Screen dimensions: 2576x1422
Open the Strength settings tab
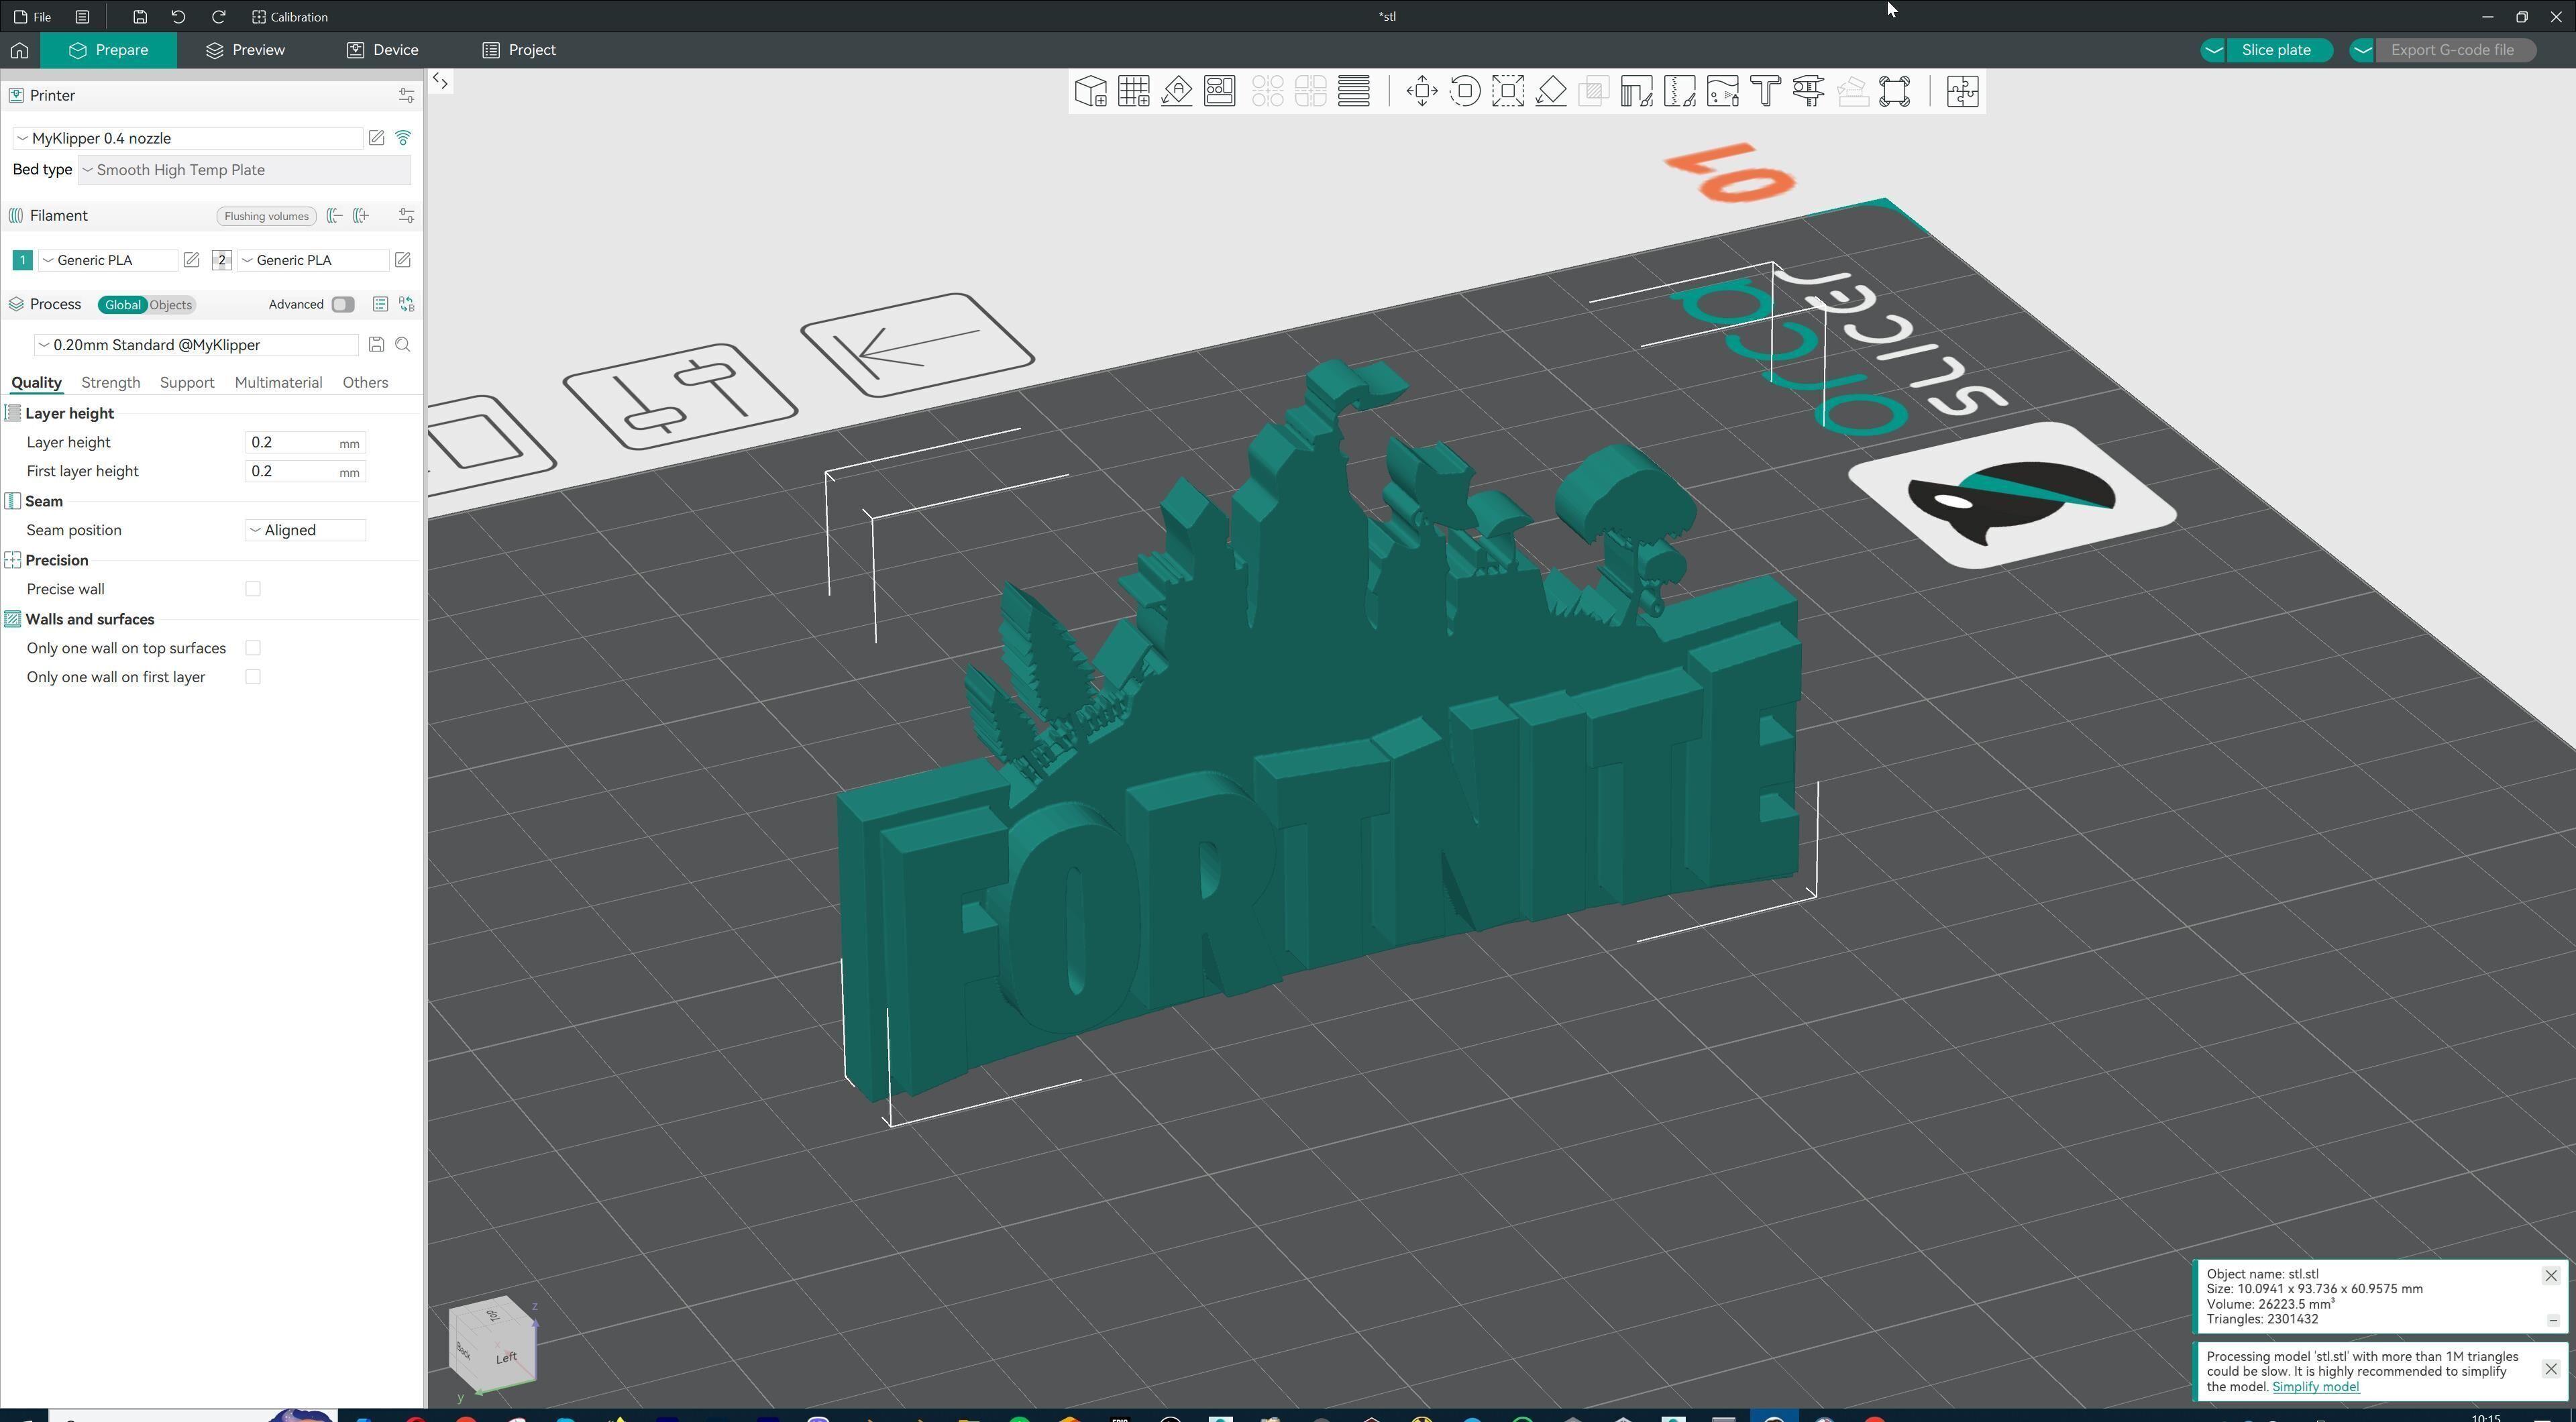110,383
